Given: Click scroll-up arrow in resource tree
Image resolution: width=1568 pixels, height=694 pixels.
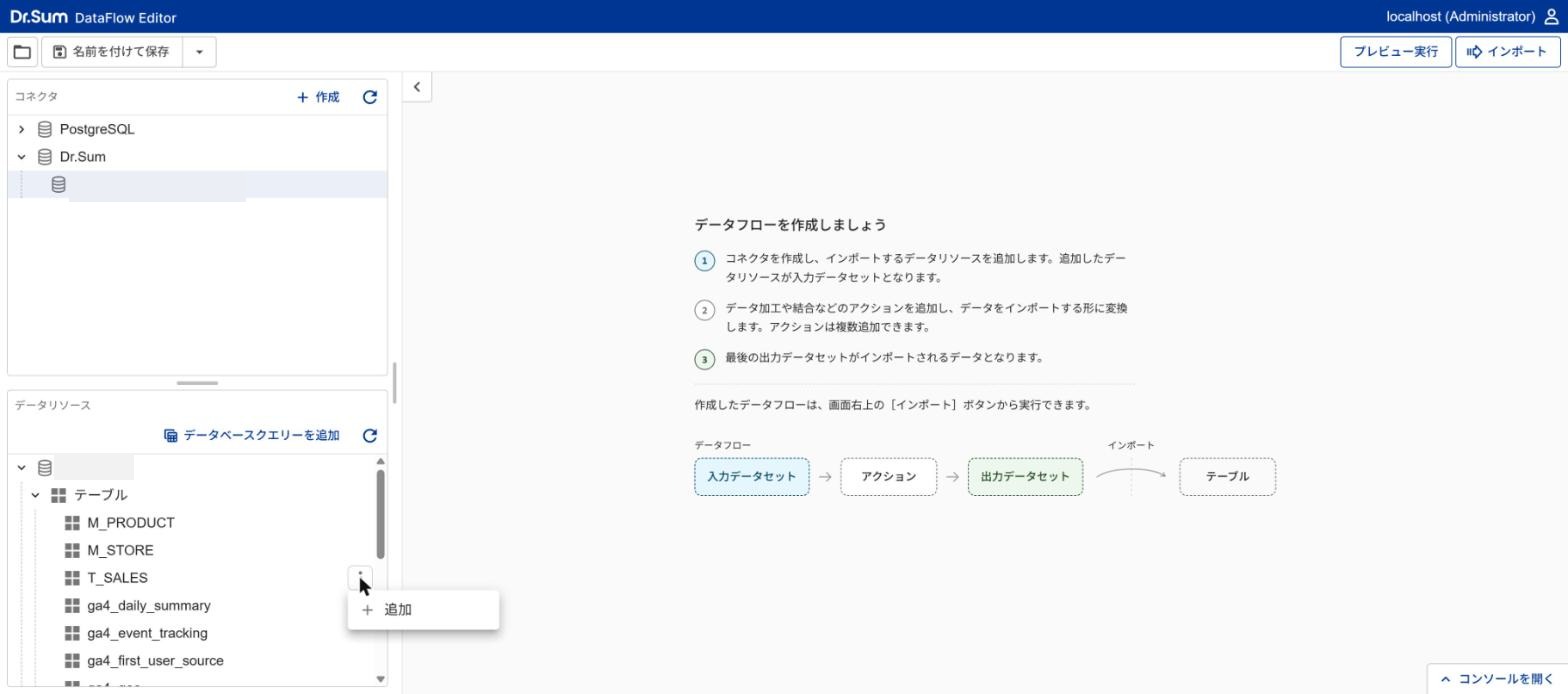Looking at the screenshot, I should 380,461.
